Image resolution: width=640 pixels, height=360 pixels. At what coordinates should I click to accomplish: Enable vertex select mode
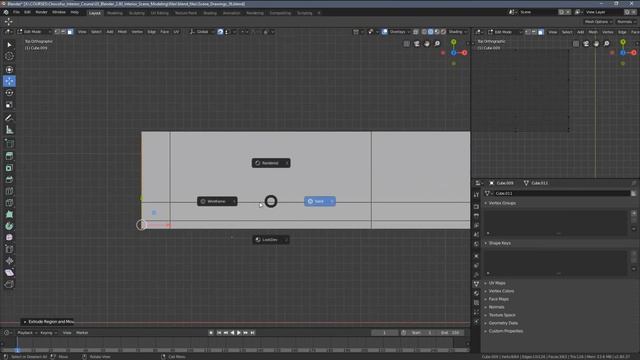point(57,32)
